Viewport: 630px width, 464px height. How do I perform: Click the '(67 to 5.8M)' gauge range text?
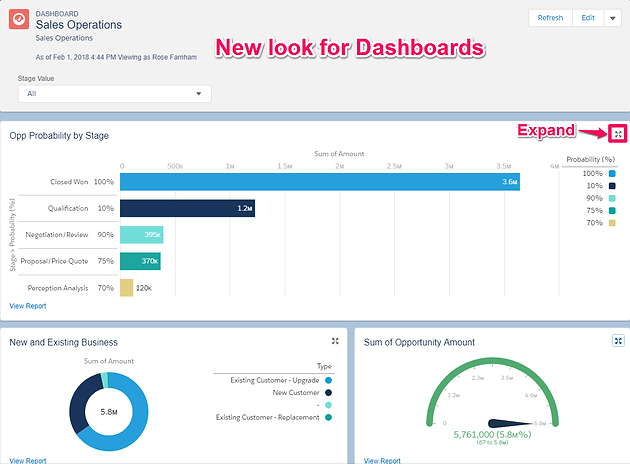pos(492,442)
